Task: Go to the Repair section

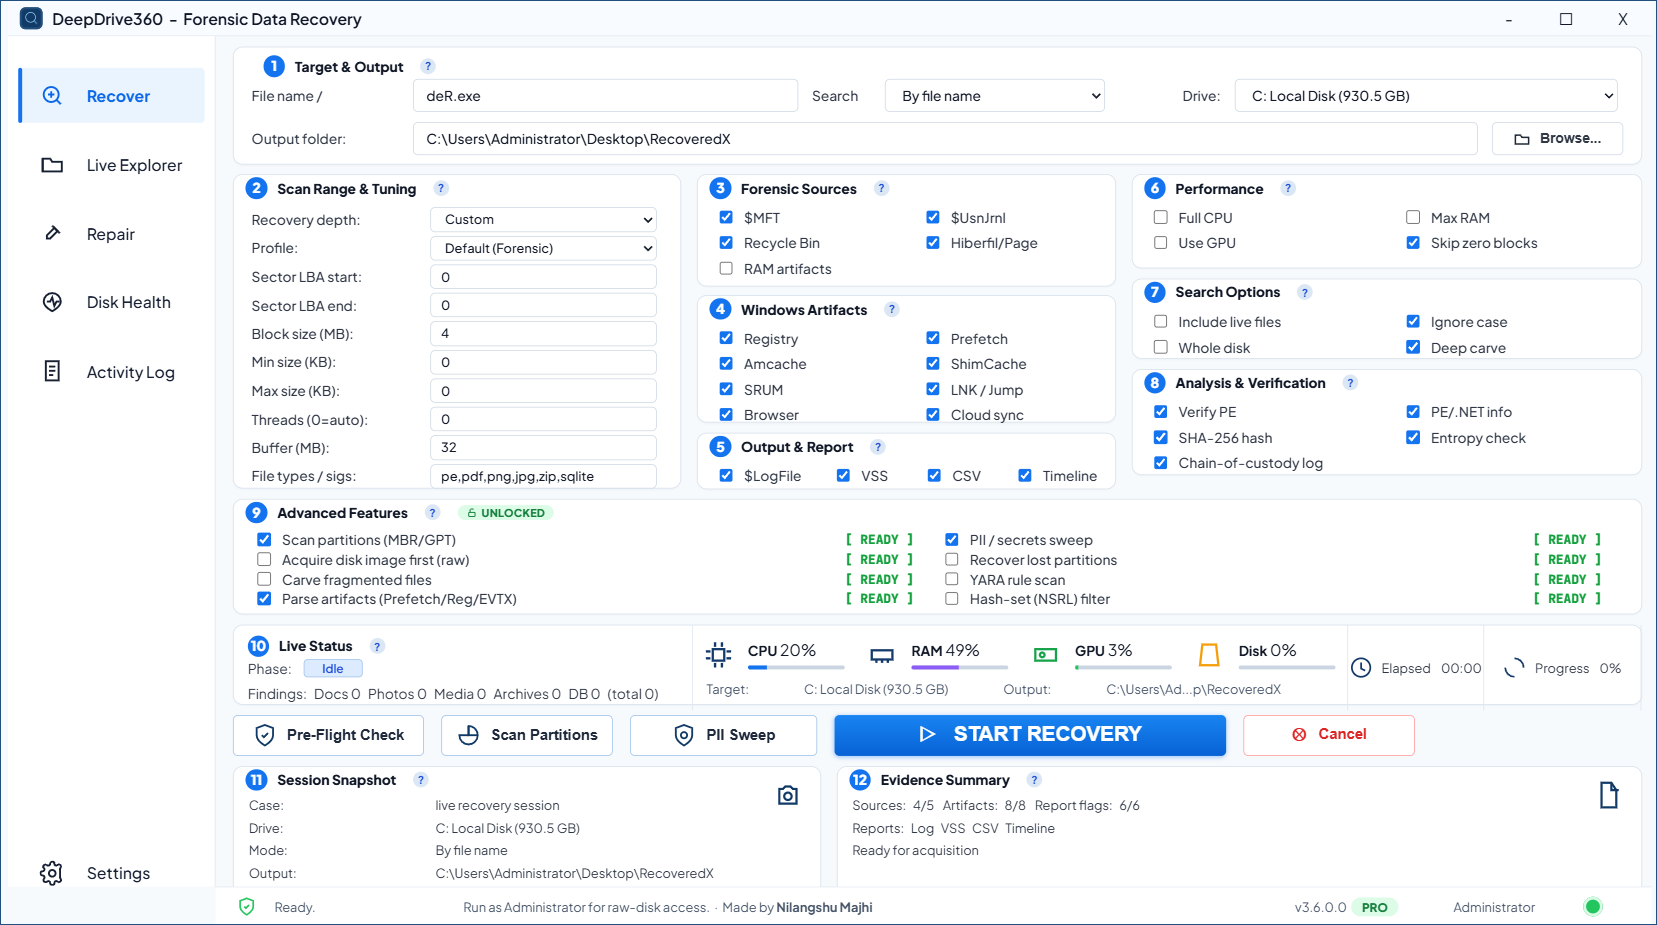Action: (x=112, y=234)
